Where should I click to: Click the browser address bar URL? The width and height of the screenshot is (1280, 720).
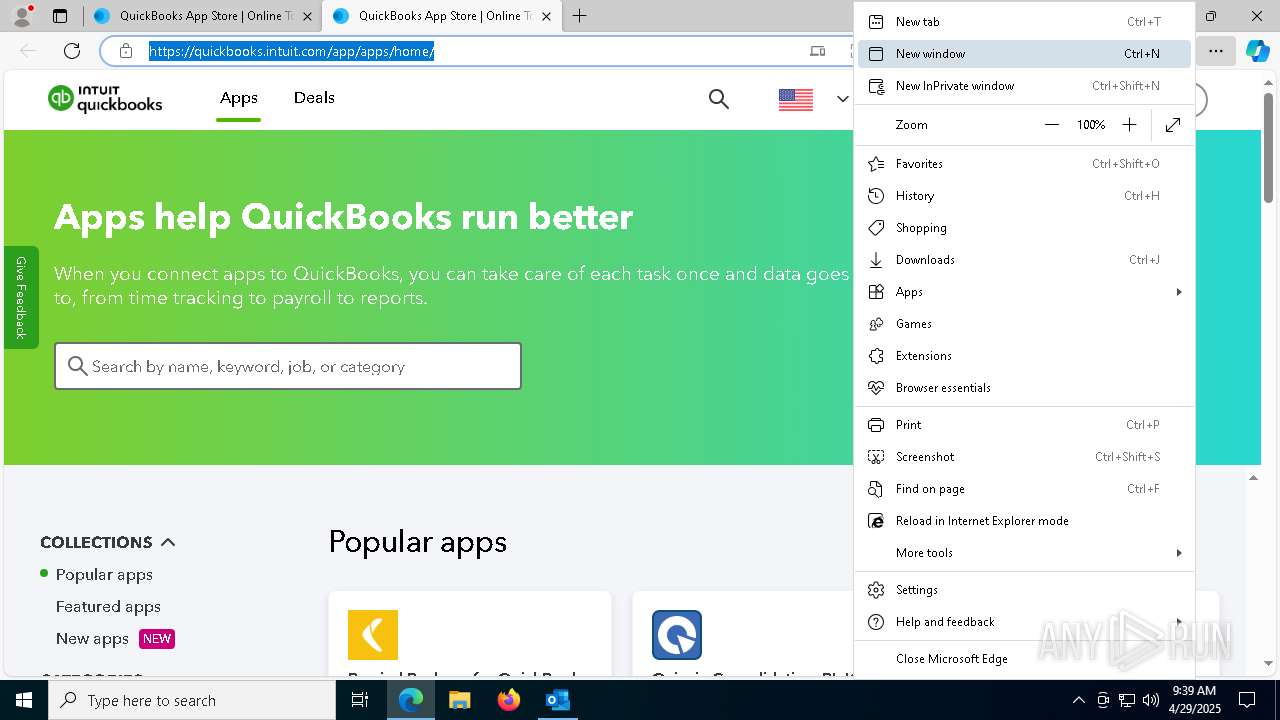[x=292, y=51]
